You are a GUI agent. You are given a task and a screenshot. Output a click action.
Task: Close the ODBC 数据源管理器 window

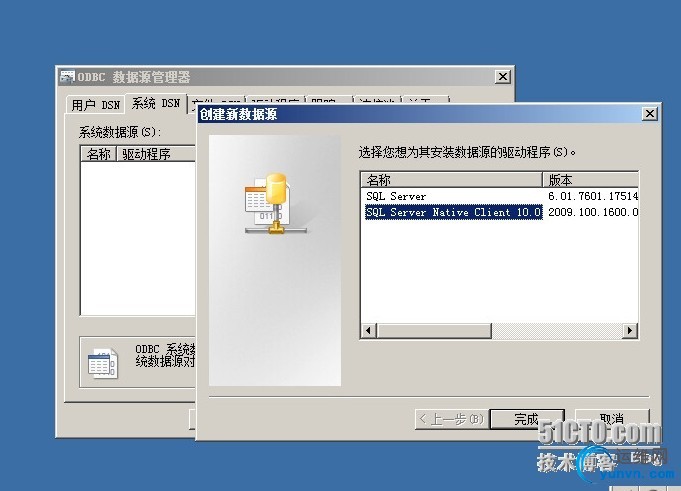[x=502, y=77]
